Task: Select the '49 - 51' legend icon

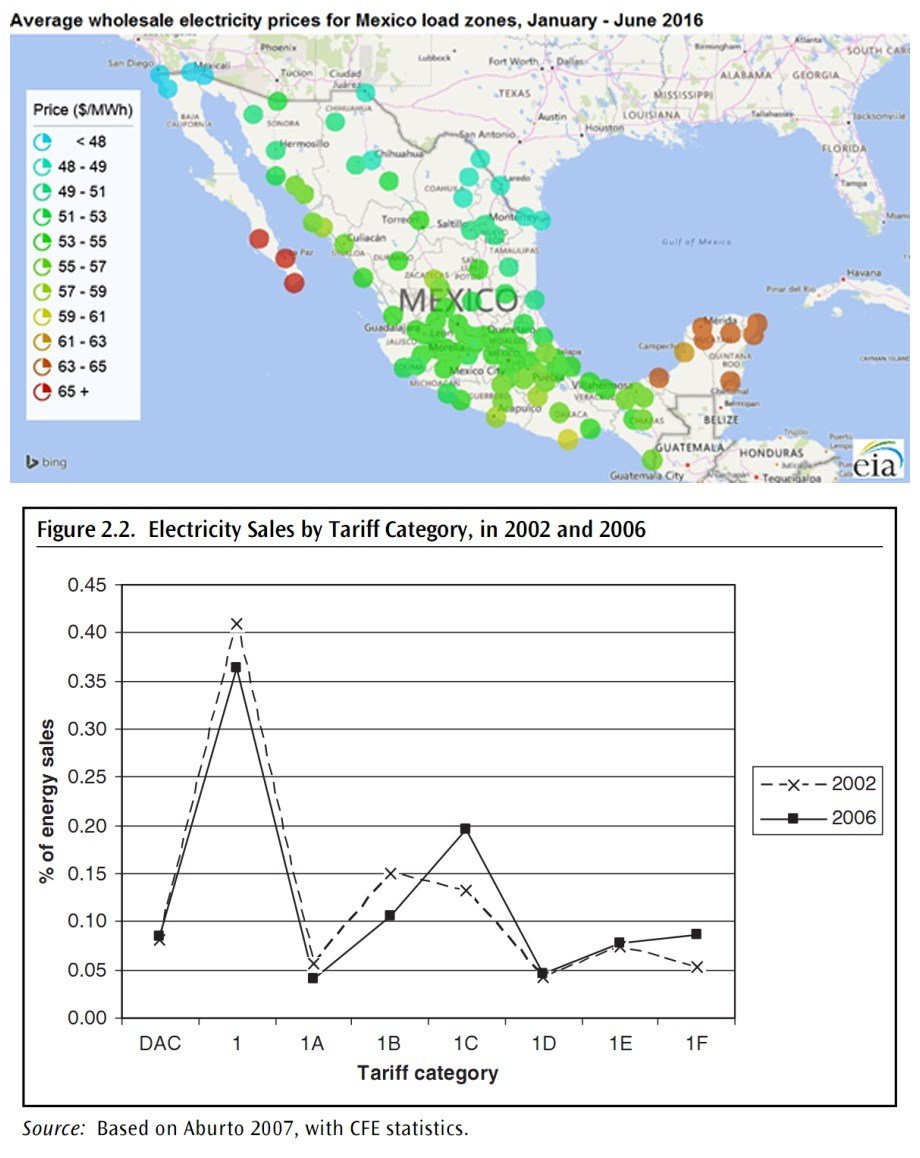Action: 42,191
